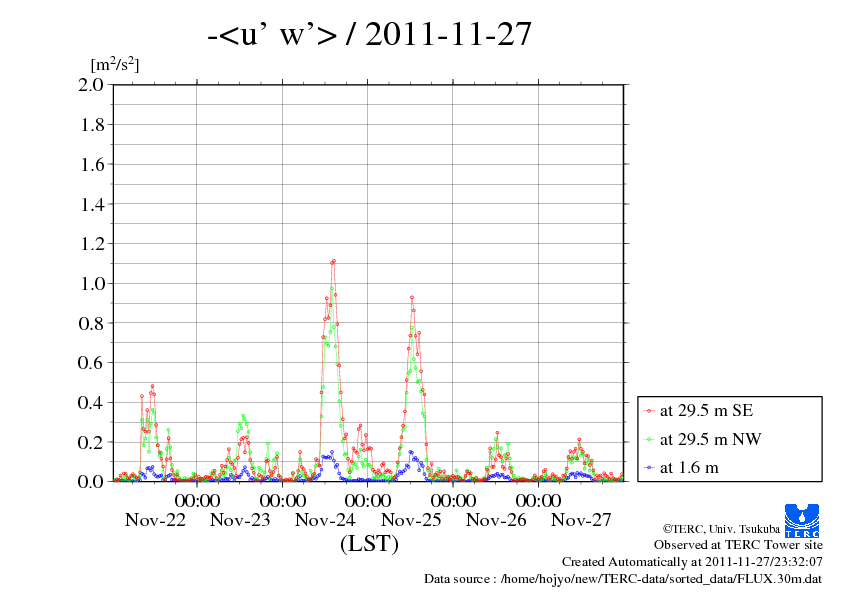Click the '(LST)' axis caption

tap(369, 544)
